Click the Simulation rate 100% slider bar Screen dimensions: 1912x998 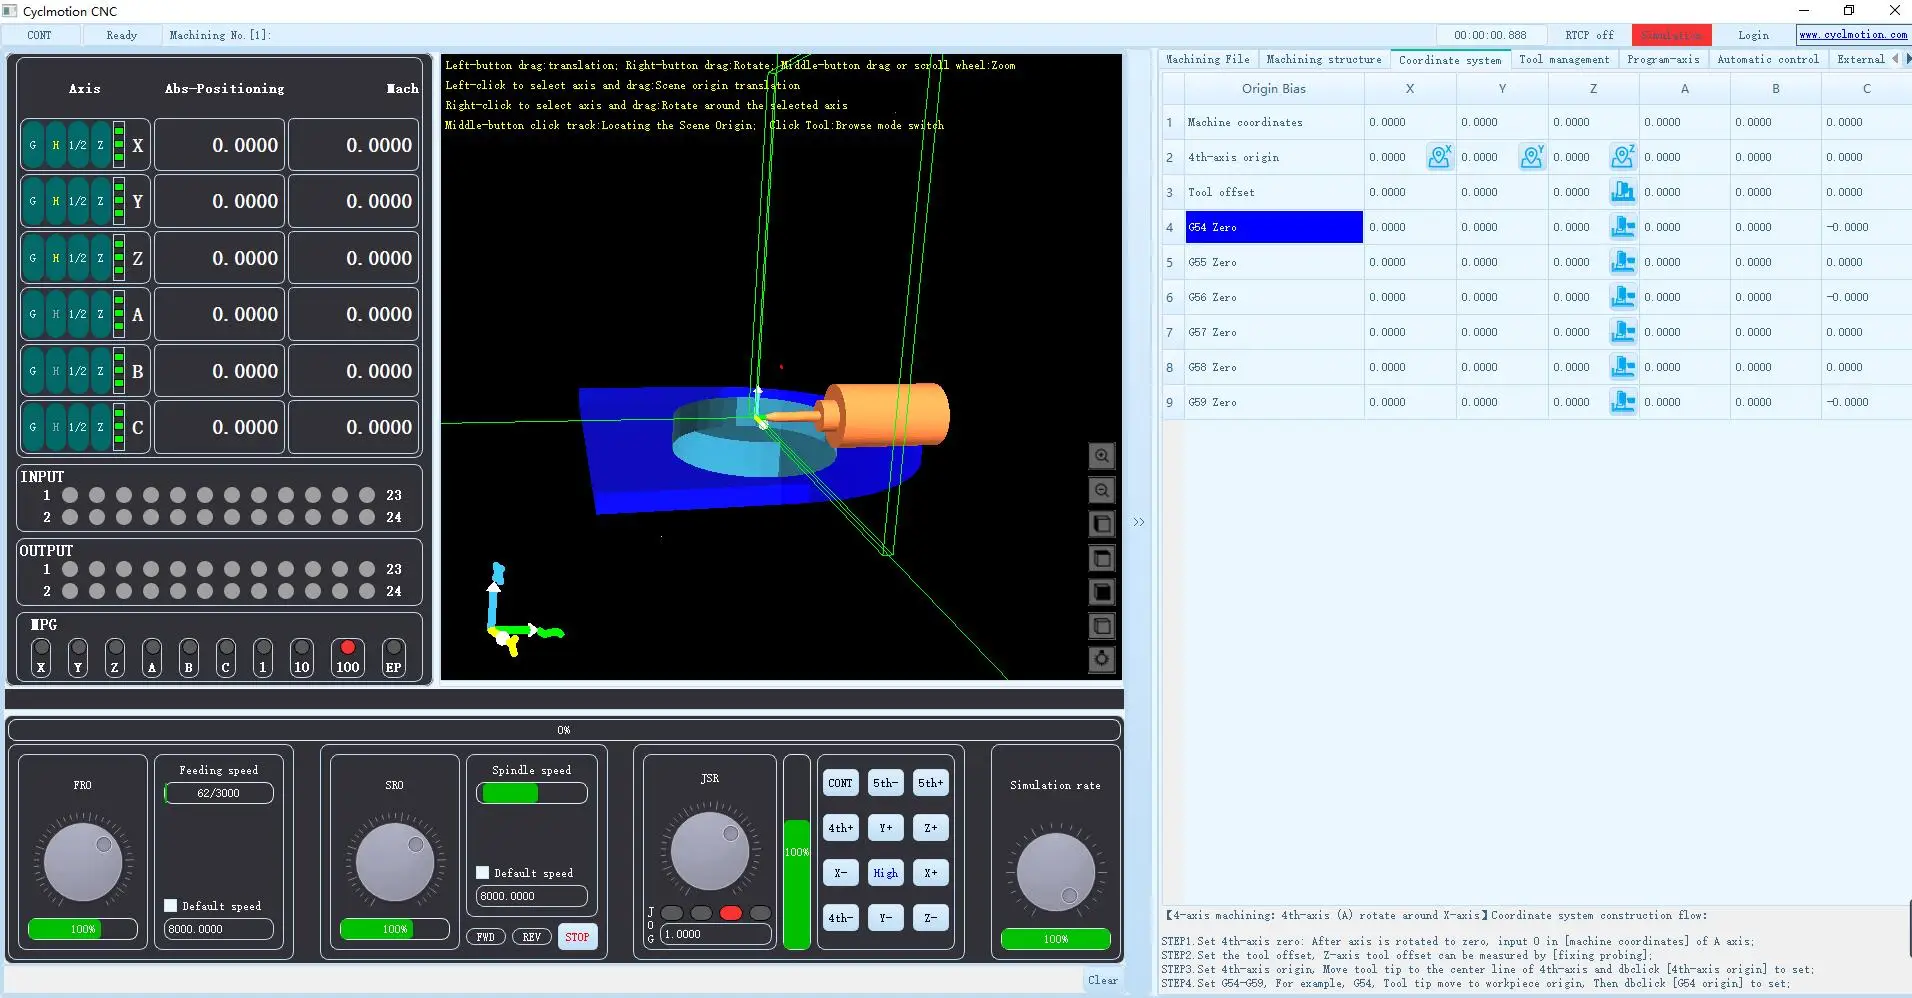click(x=1055, y=939)
